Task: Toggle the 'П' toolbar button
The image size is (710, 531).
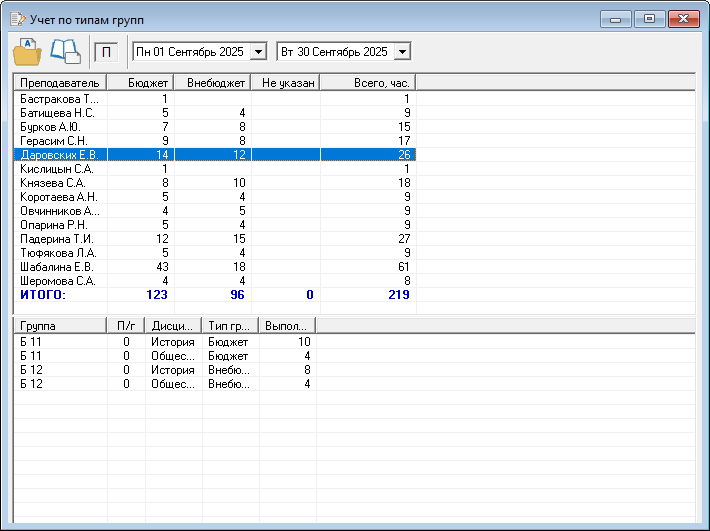Action: (x=108, y=51)
